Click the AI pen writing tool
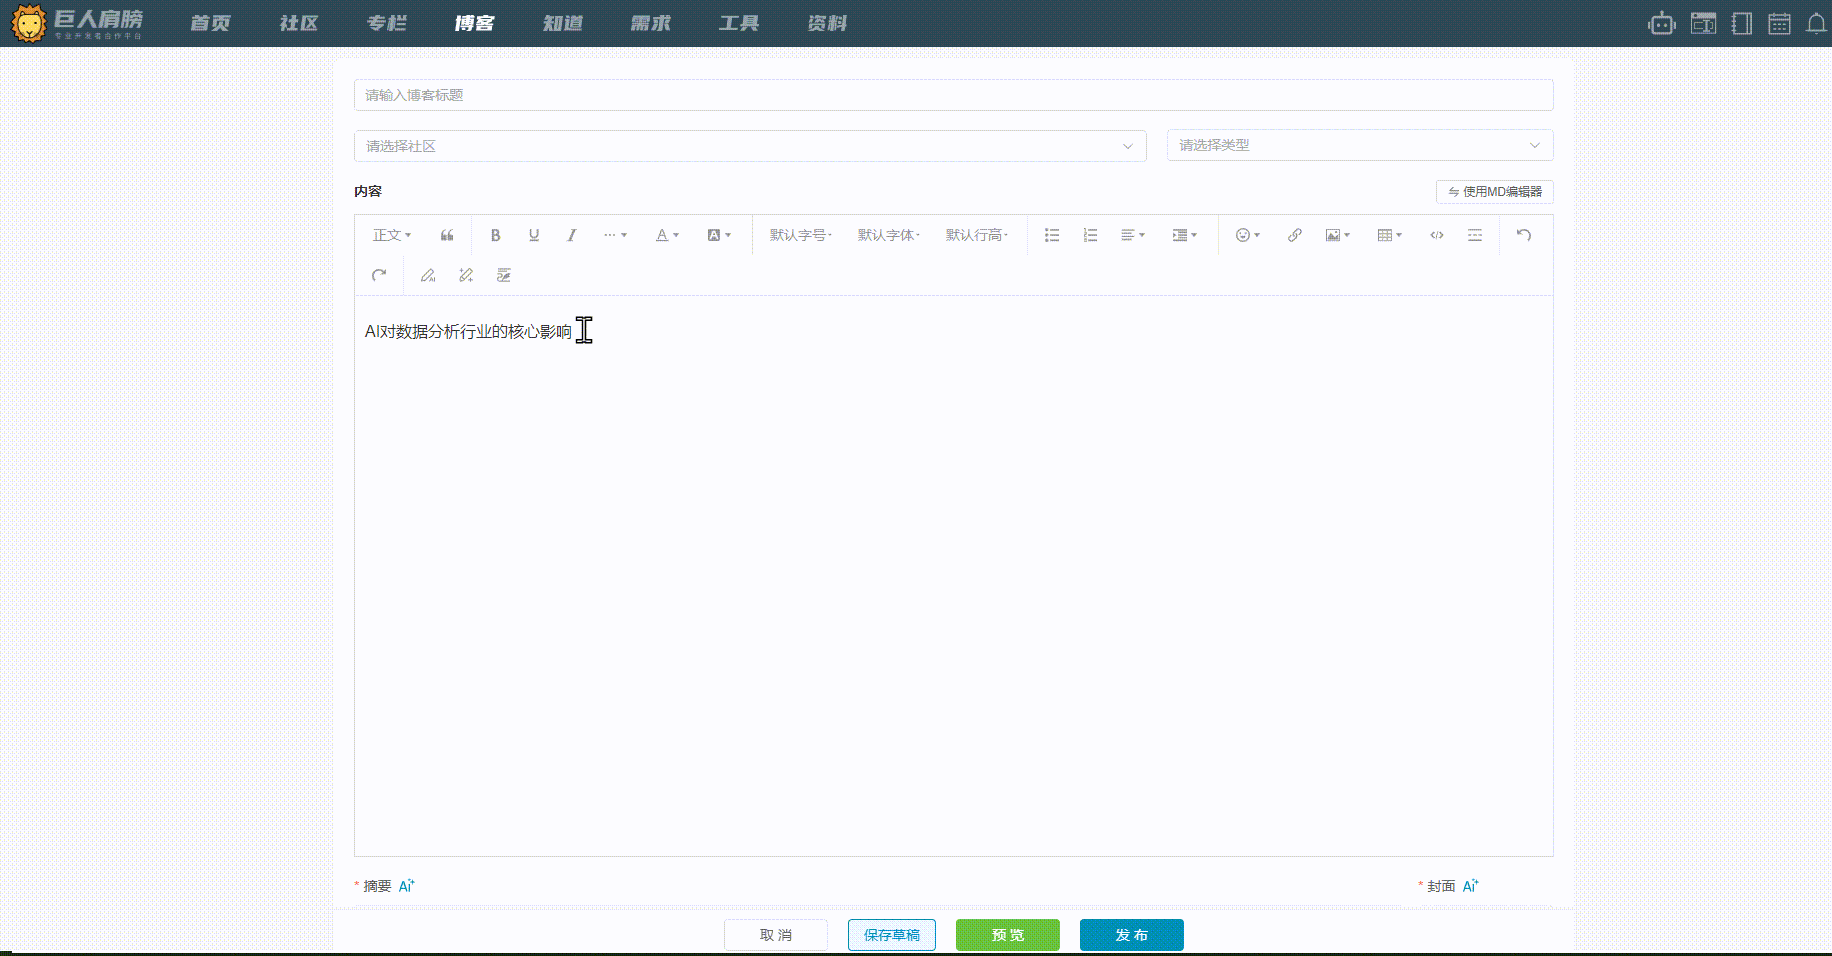The width and height of the screenshot is (1832, 956). [428, 275]
